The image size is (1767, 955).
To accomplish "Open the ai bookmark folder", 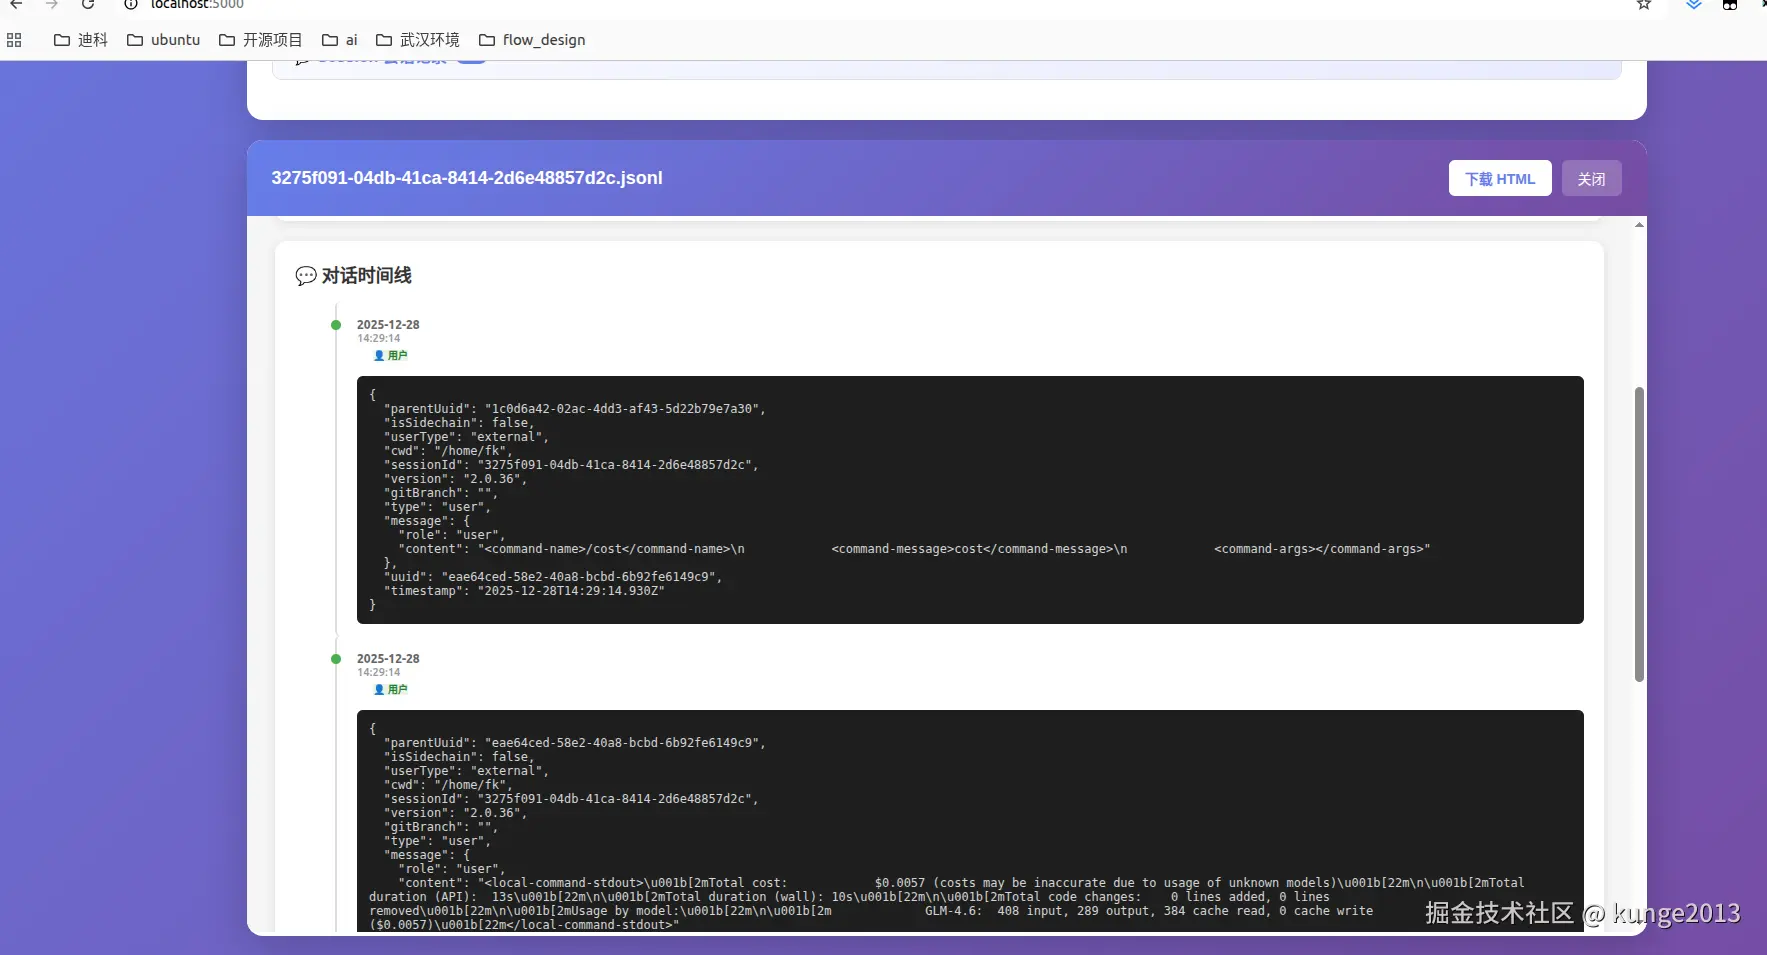I will point(340,40).
